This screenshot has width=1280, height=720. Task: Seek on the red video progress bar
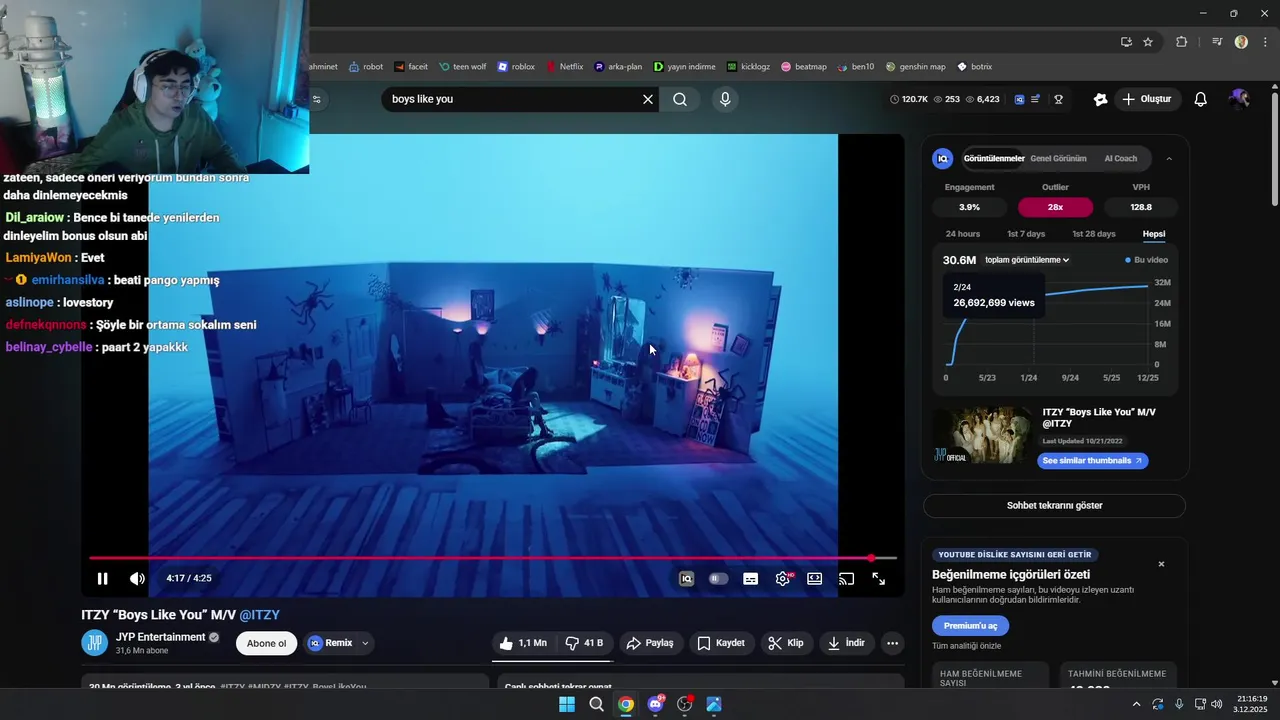point(492,558)
